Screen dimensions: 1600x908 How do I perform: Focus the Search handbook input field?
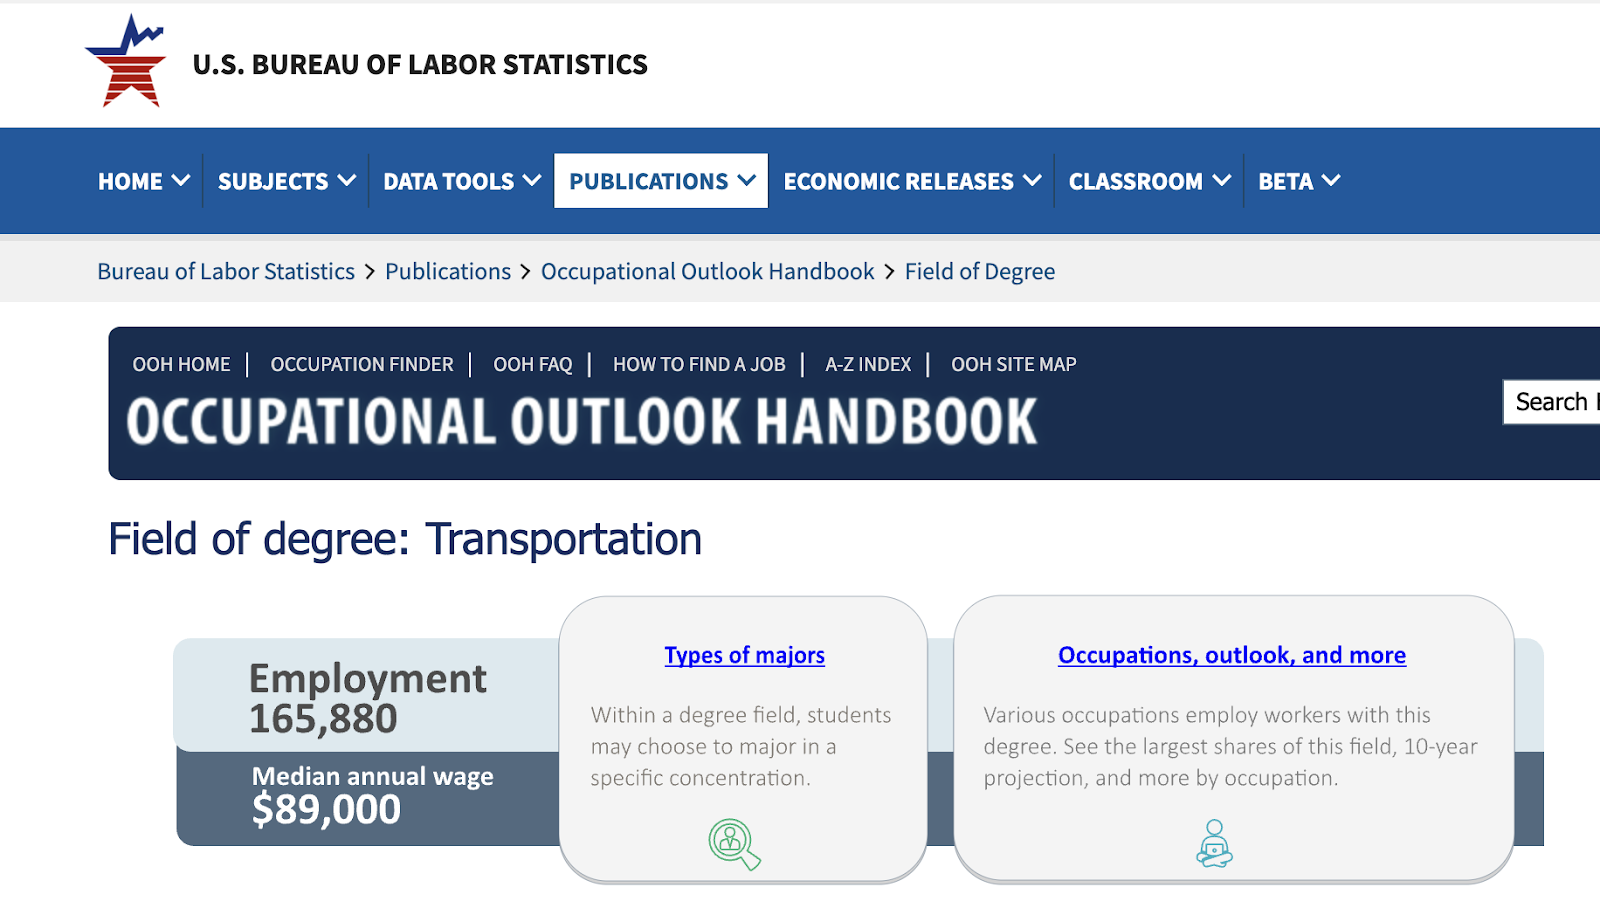tap(1552, 402)
